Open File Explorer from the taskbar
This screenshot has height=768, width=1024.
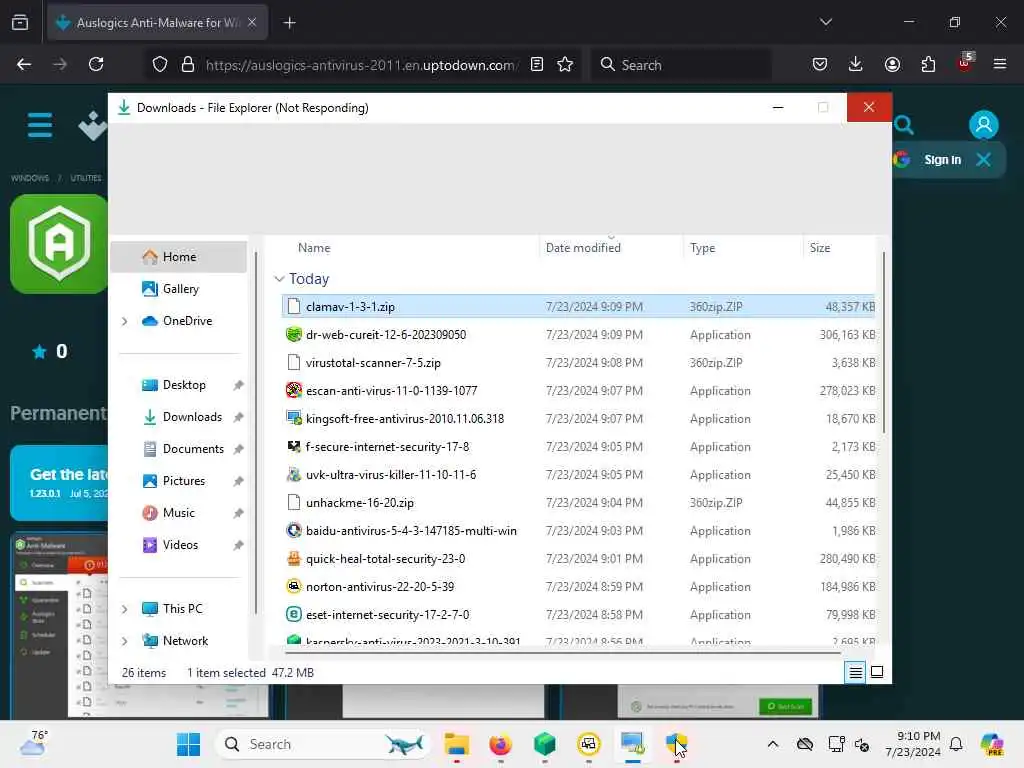click(456, 744)
